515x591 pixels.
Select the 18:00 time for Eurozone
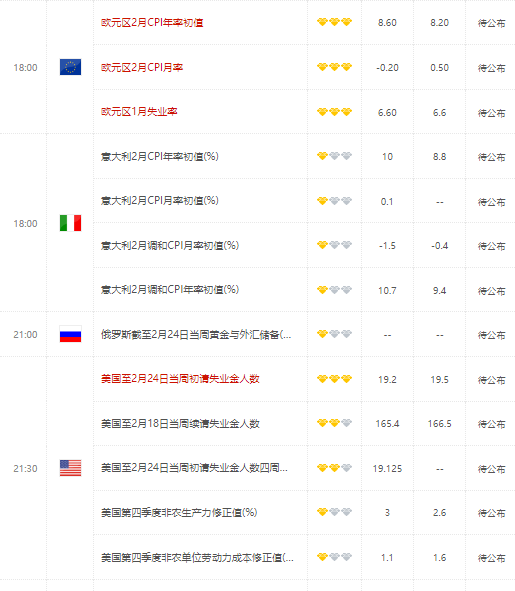coord(25,67)
